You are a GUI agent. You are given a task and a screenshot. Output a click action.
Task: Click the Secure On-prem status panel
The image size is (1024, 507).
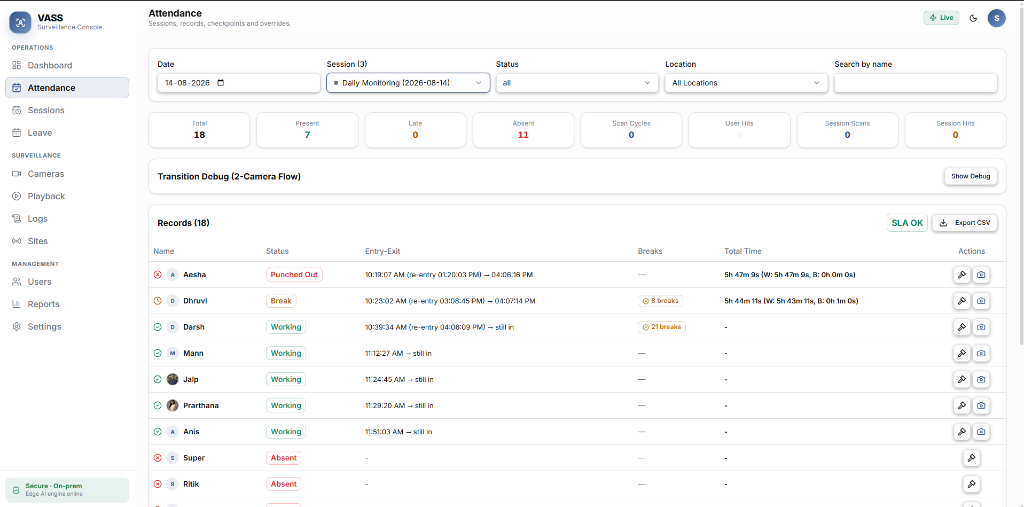(x=67, y=490)
